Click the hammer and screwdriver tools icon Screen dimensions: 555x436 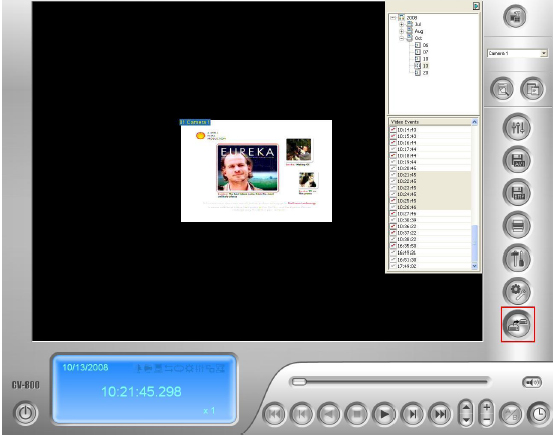(x=517, y=259)
